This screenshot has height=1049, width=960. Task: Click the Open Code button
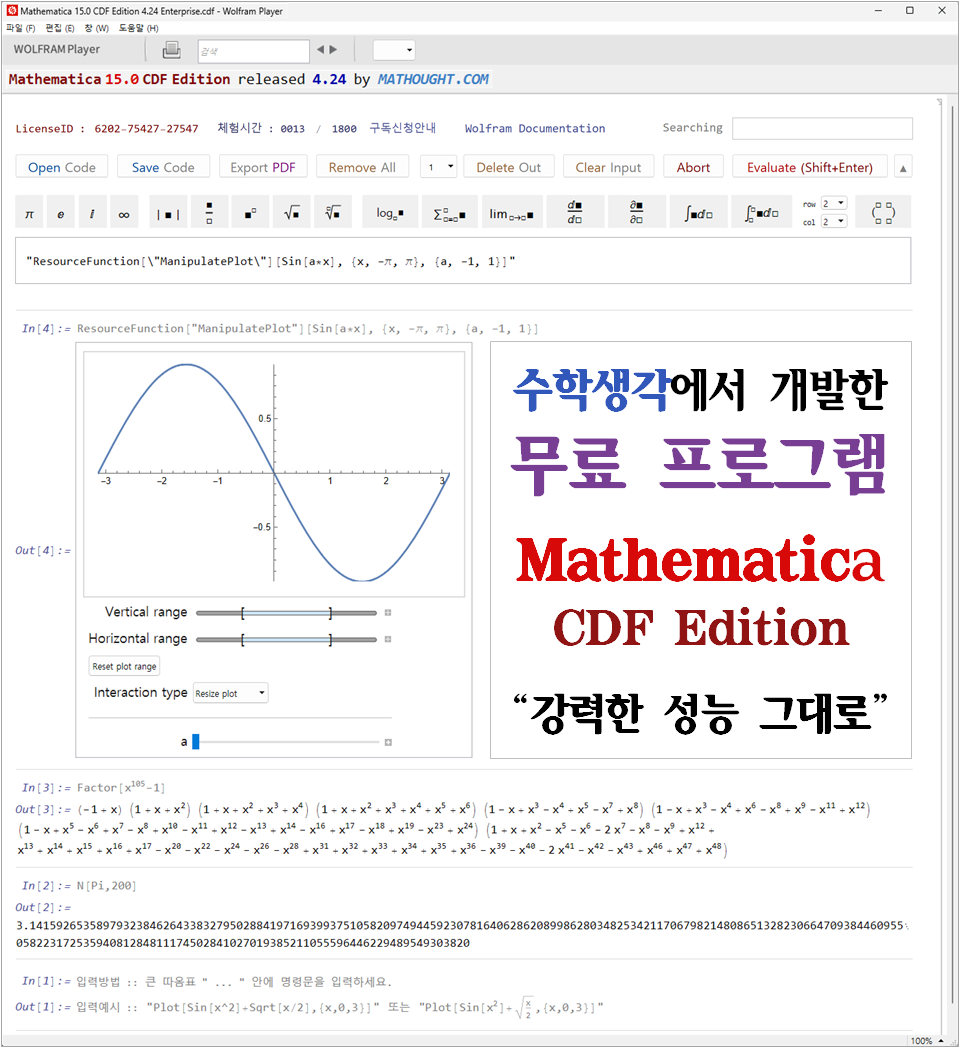pos(62,167)
